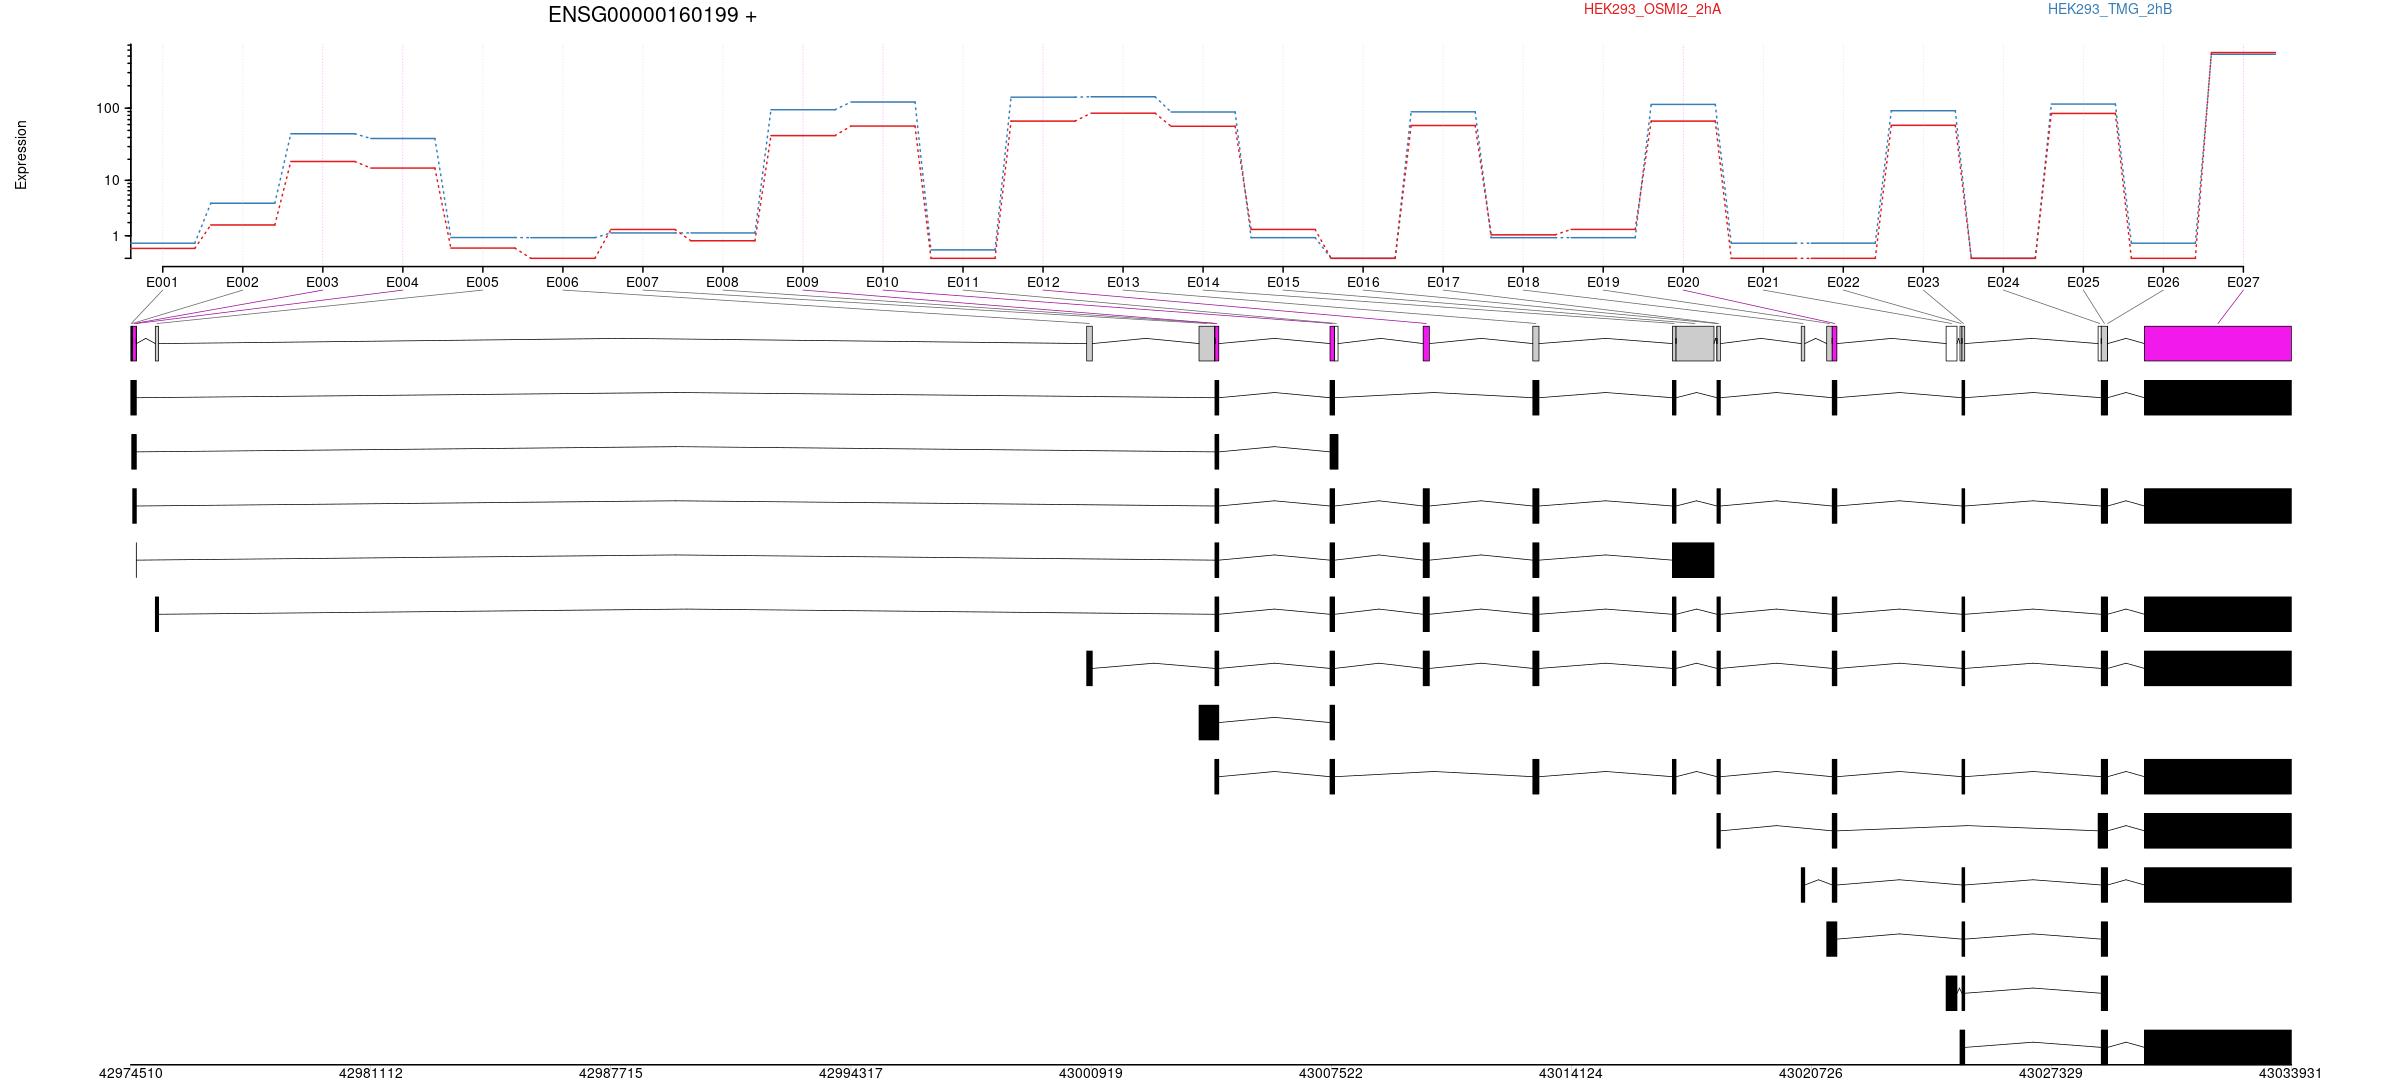Click exon bin label E018
The width and height of the screenshot is (2400, 1090).
click(x=1523, y=282)
